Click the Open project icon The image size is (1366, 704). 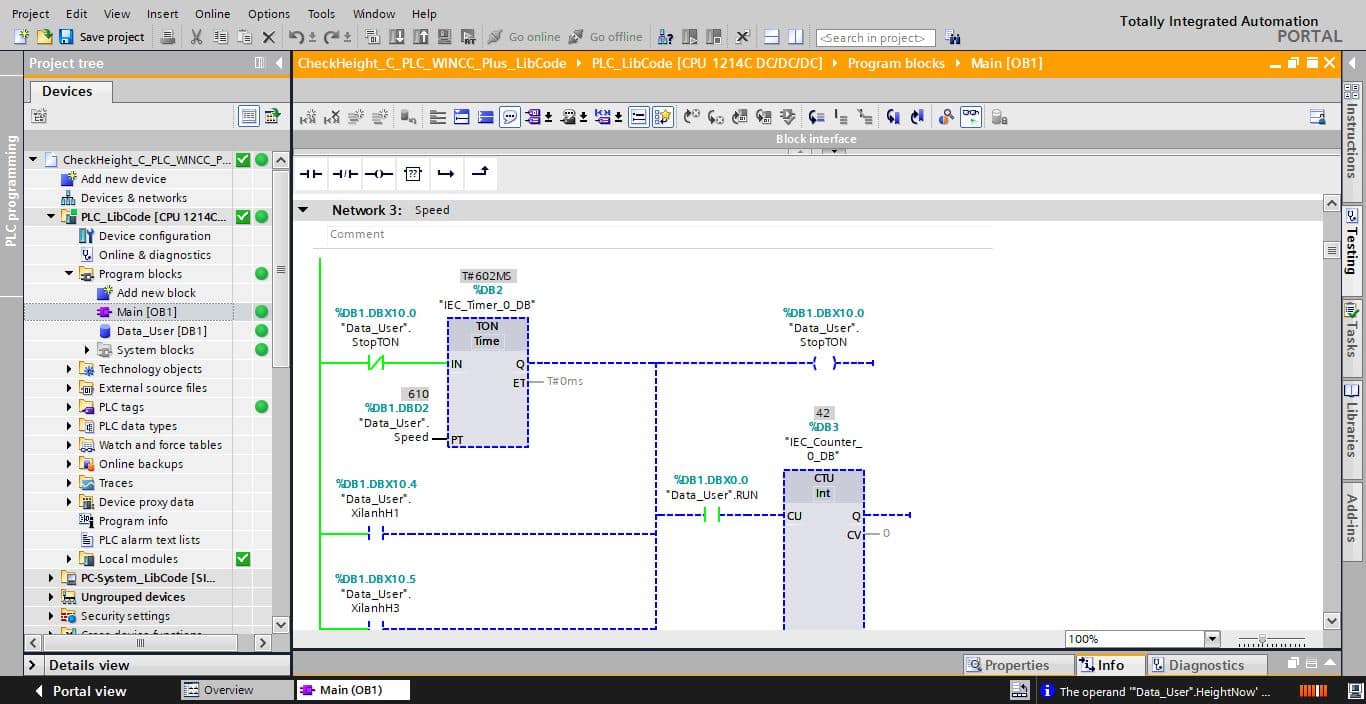pos(44,37)
